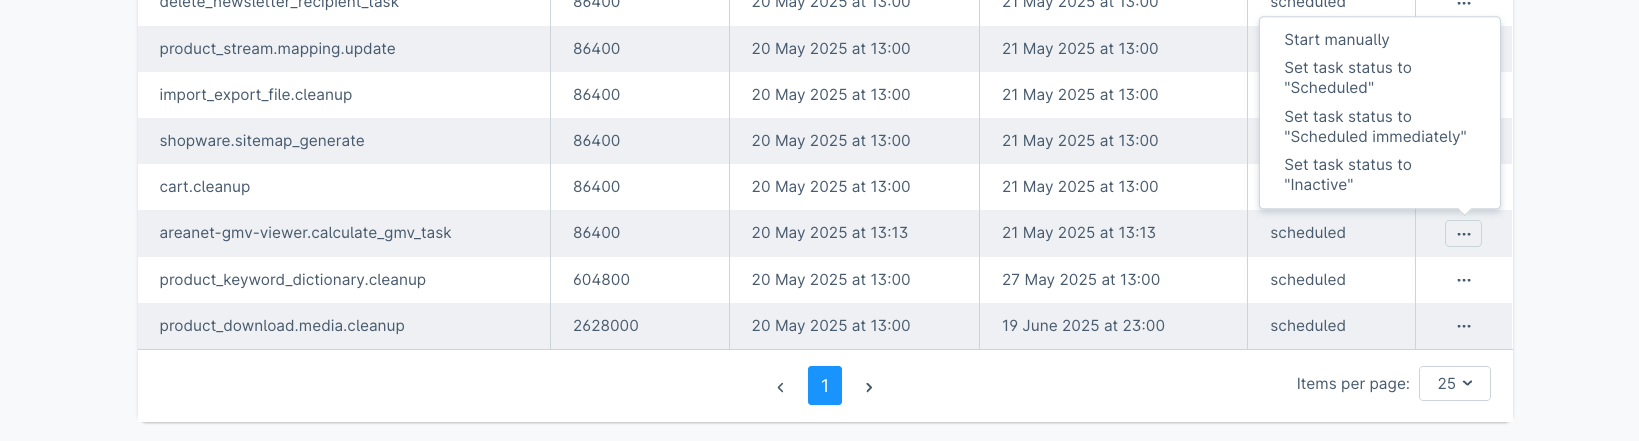This screenshot has width=1639, height=441.
Task: Go to previous page arrow
Action: [x=780, y=387]
